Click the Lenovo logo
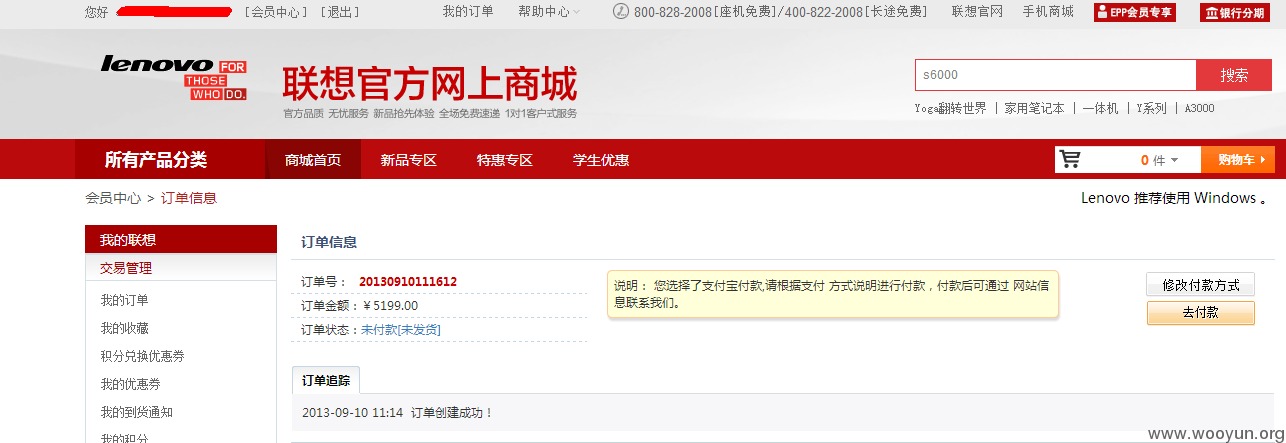The height and width of the screenshot is (443, 1286). (x=173, y=78)
